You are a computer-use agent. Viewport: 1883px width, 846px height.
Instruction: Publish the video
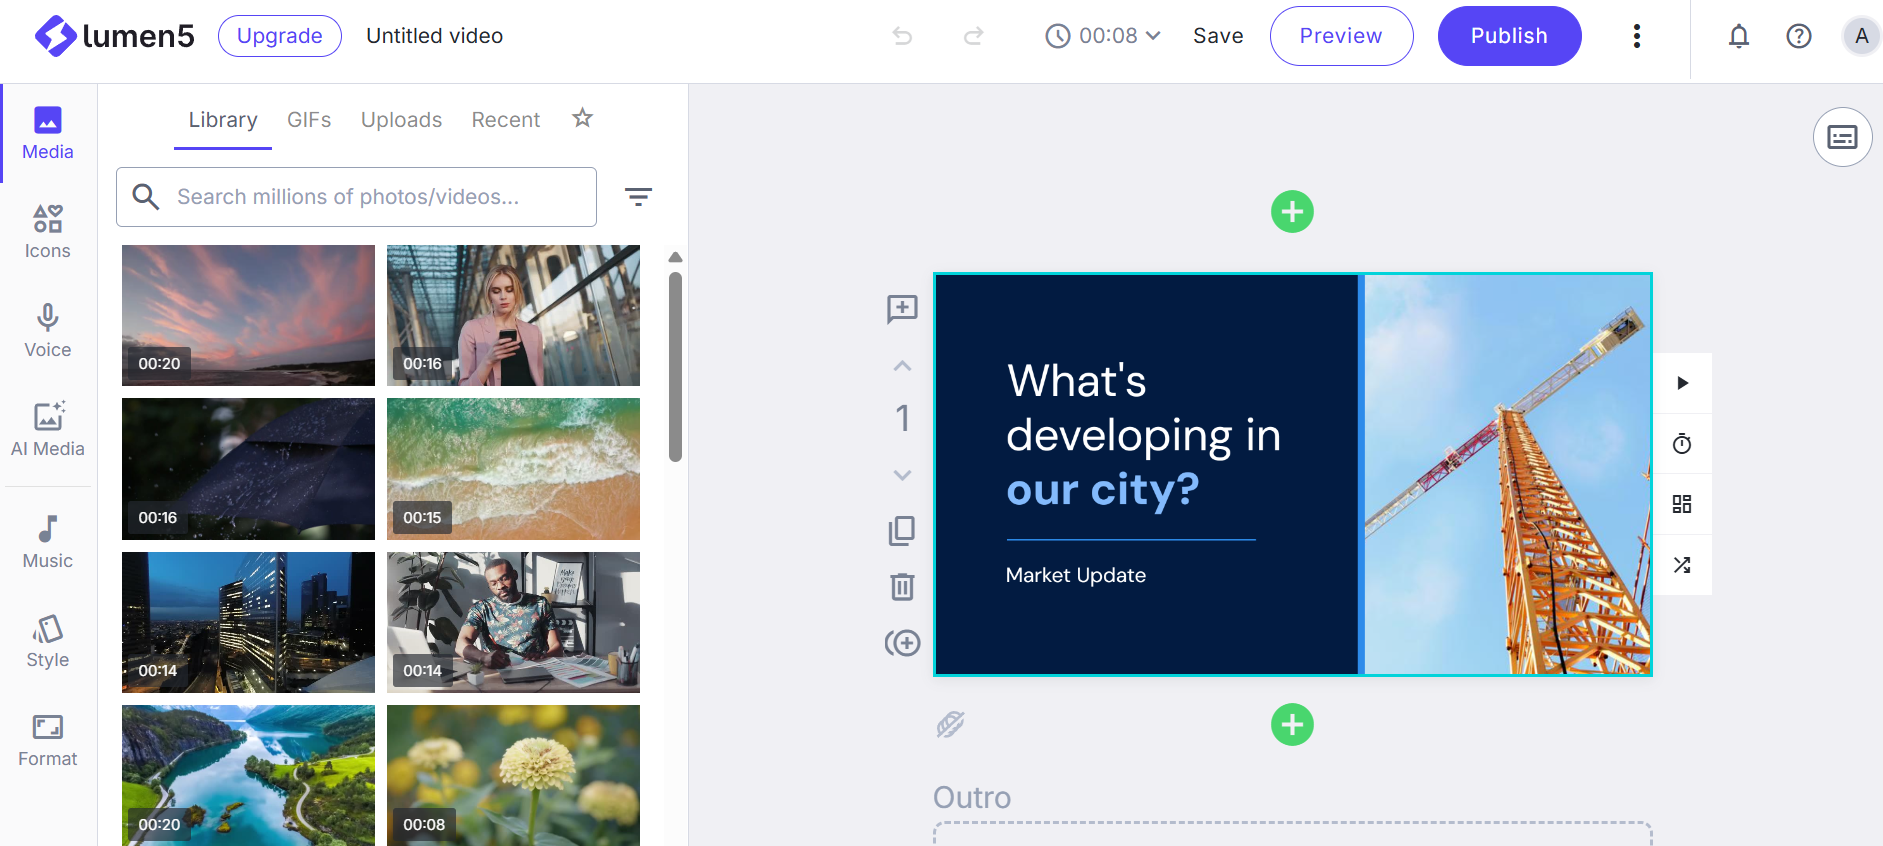1509,36
